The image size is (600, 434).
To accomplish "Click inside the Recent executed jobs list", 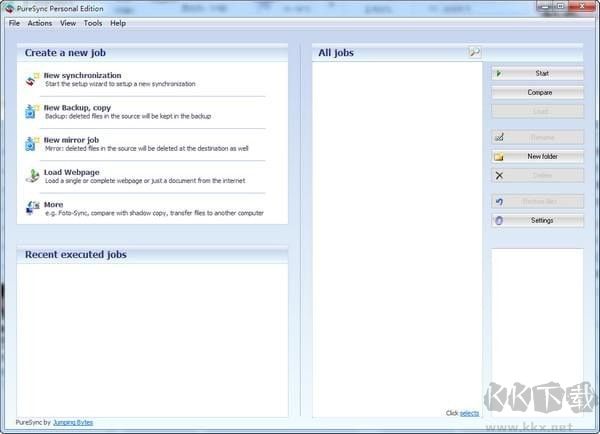I will (x=152, y=340).
